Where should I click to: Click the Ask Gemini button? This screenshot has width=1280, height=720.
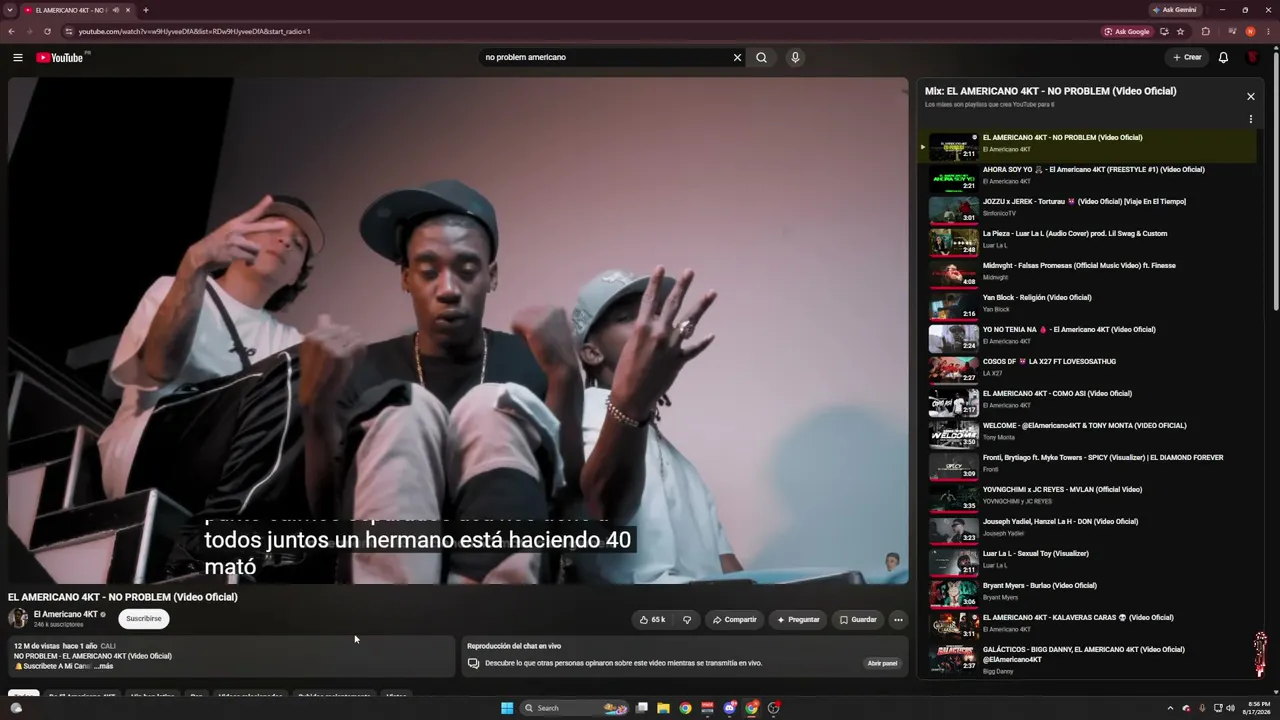tap(1174, 10)
